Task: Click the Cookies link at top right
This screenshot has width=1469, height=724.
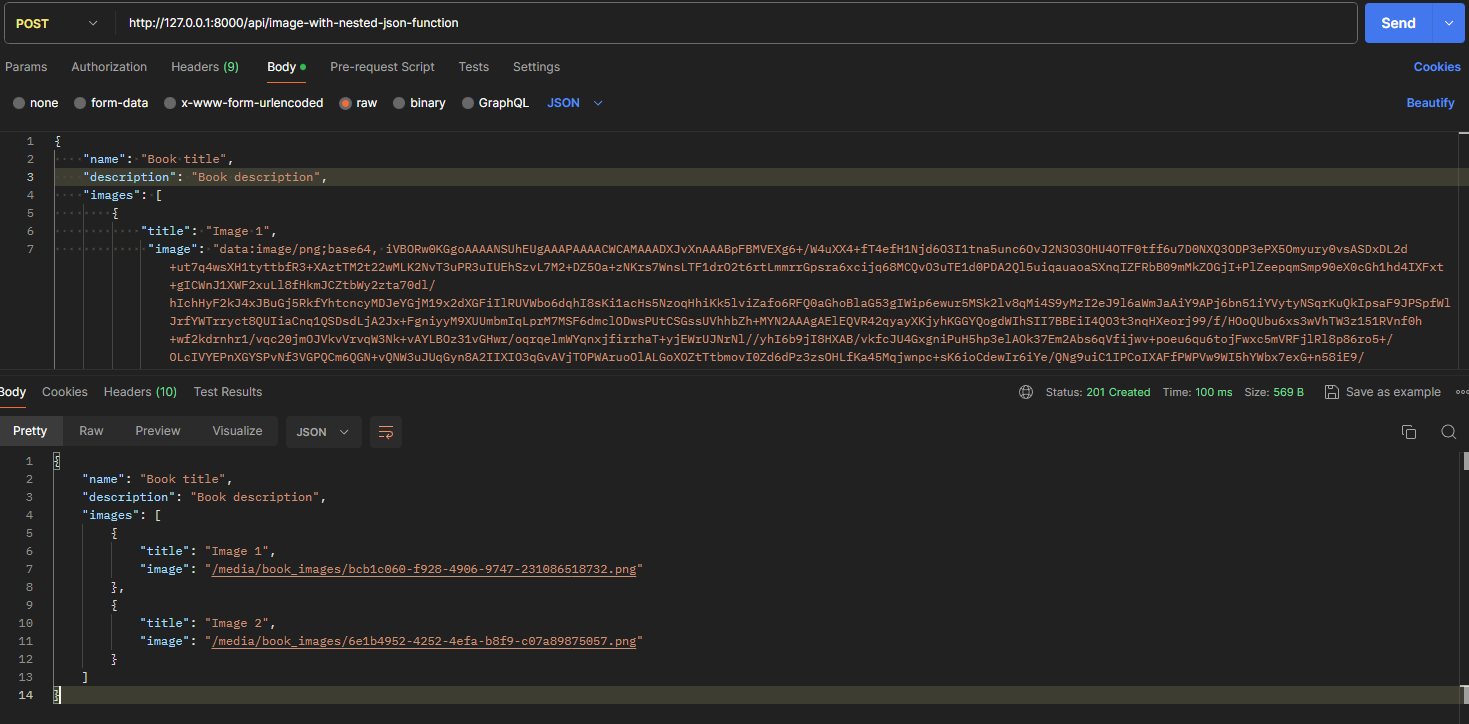Action: click(1437, 67)
